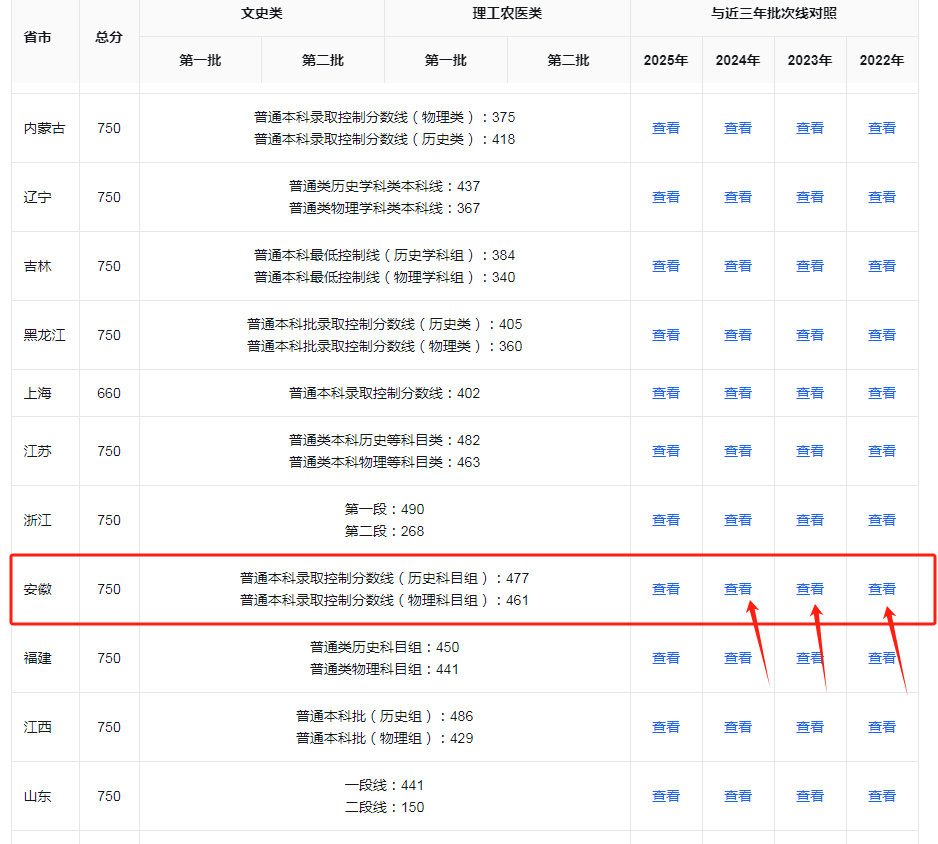938x844 pixels.
Task: View 山东 2022年 score line
Action: coord(882,796)
